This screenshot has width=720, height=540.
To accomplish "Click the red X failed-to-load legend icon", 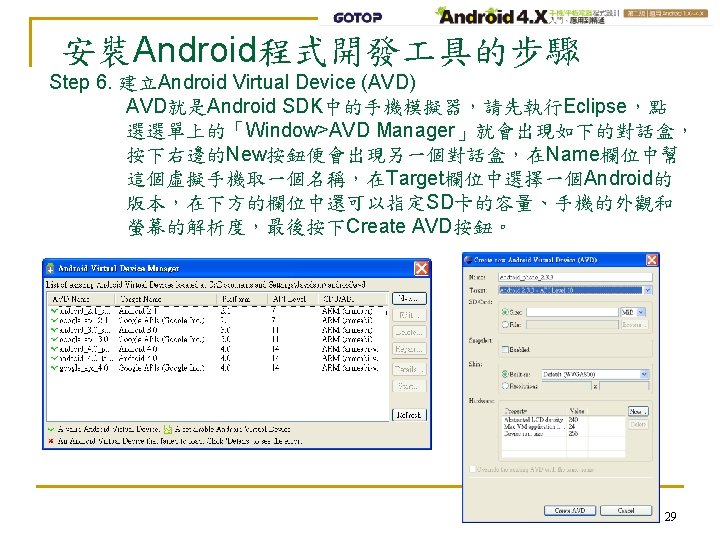I will [x=51, y=441].
